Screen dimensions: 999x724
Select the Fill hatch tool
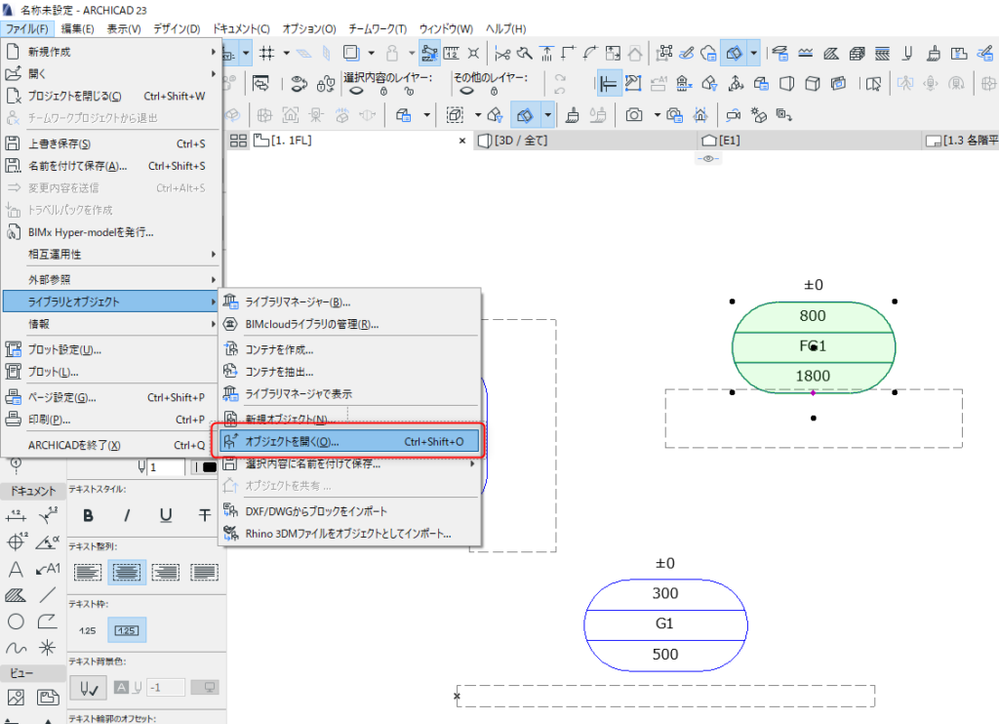(x=16, y=595)
